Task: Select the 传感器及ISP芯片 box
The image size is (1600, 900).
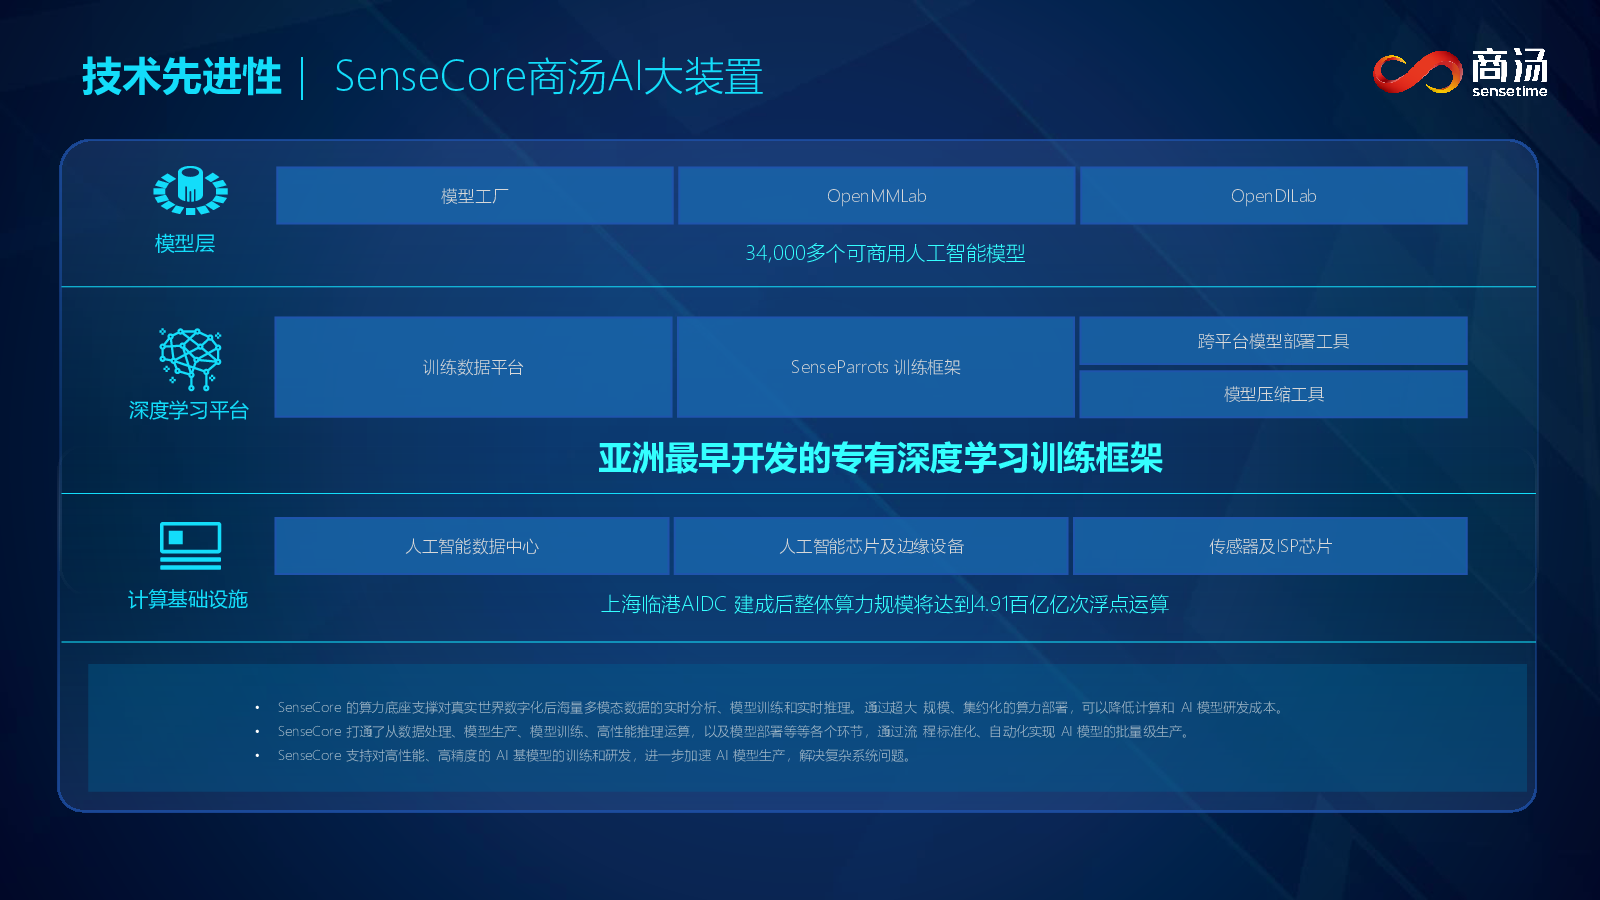Action: coord(1270,546)
